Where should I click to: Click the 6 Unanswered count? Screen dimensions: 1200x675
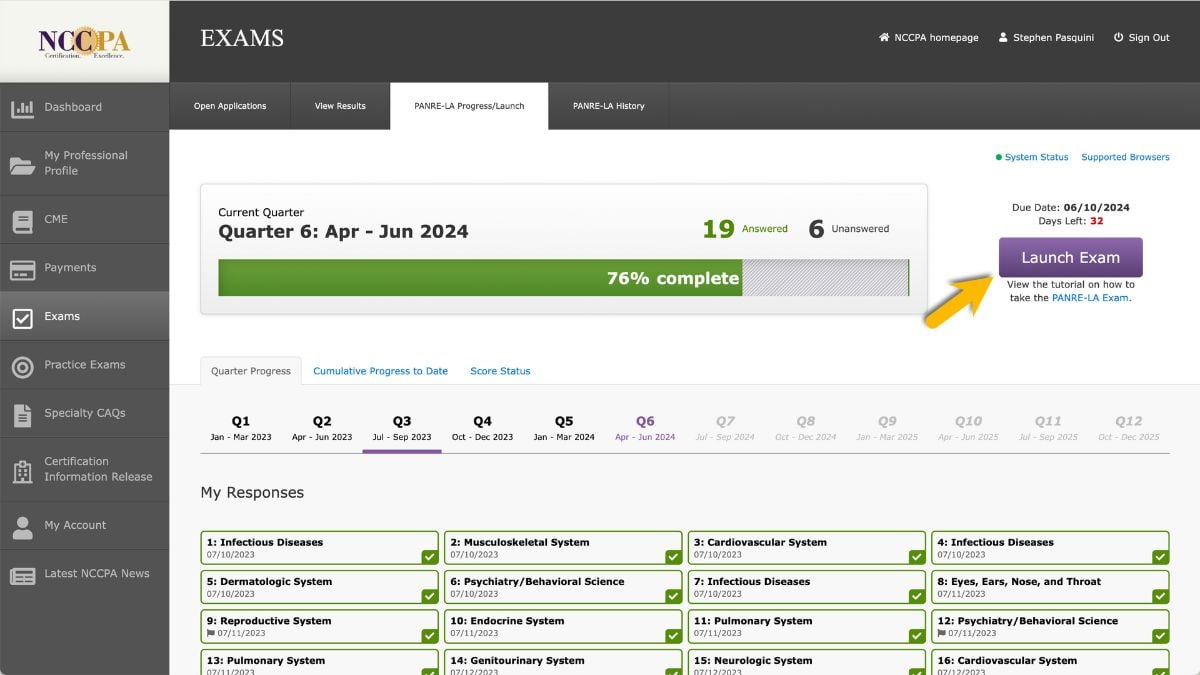[x=849, y=229]
